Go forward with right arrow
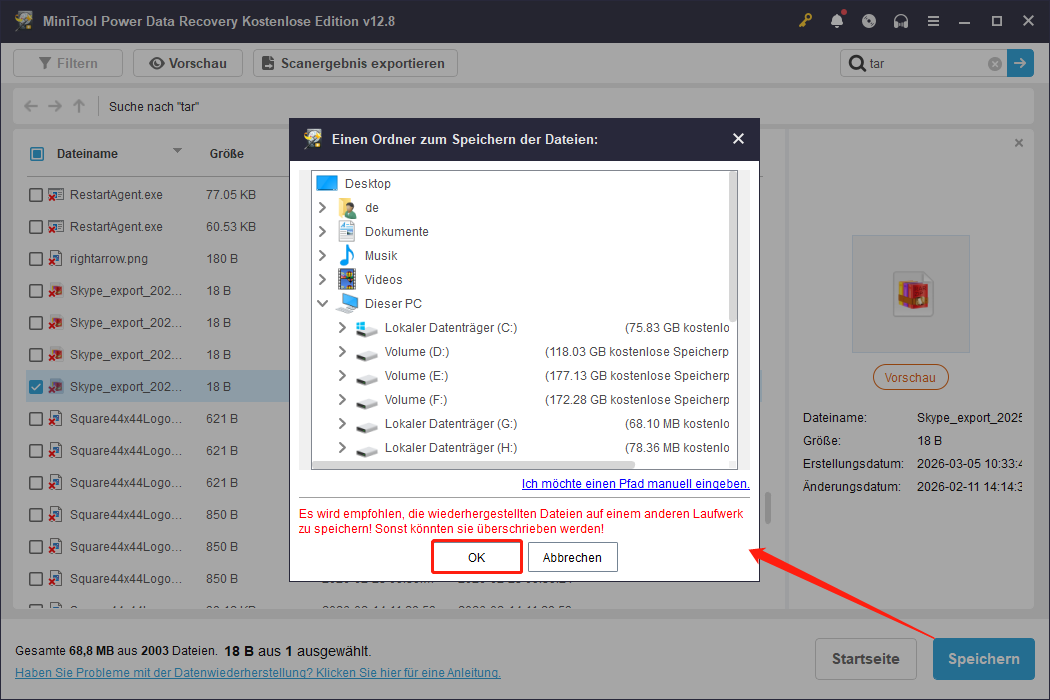 [x=55, y=106]
